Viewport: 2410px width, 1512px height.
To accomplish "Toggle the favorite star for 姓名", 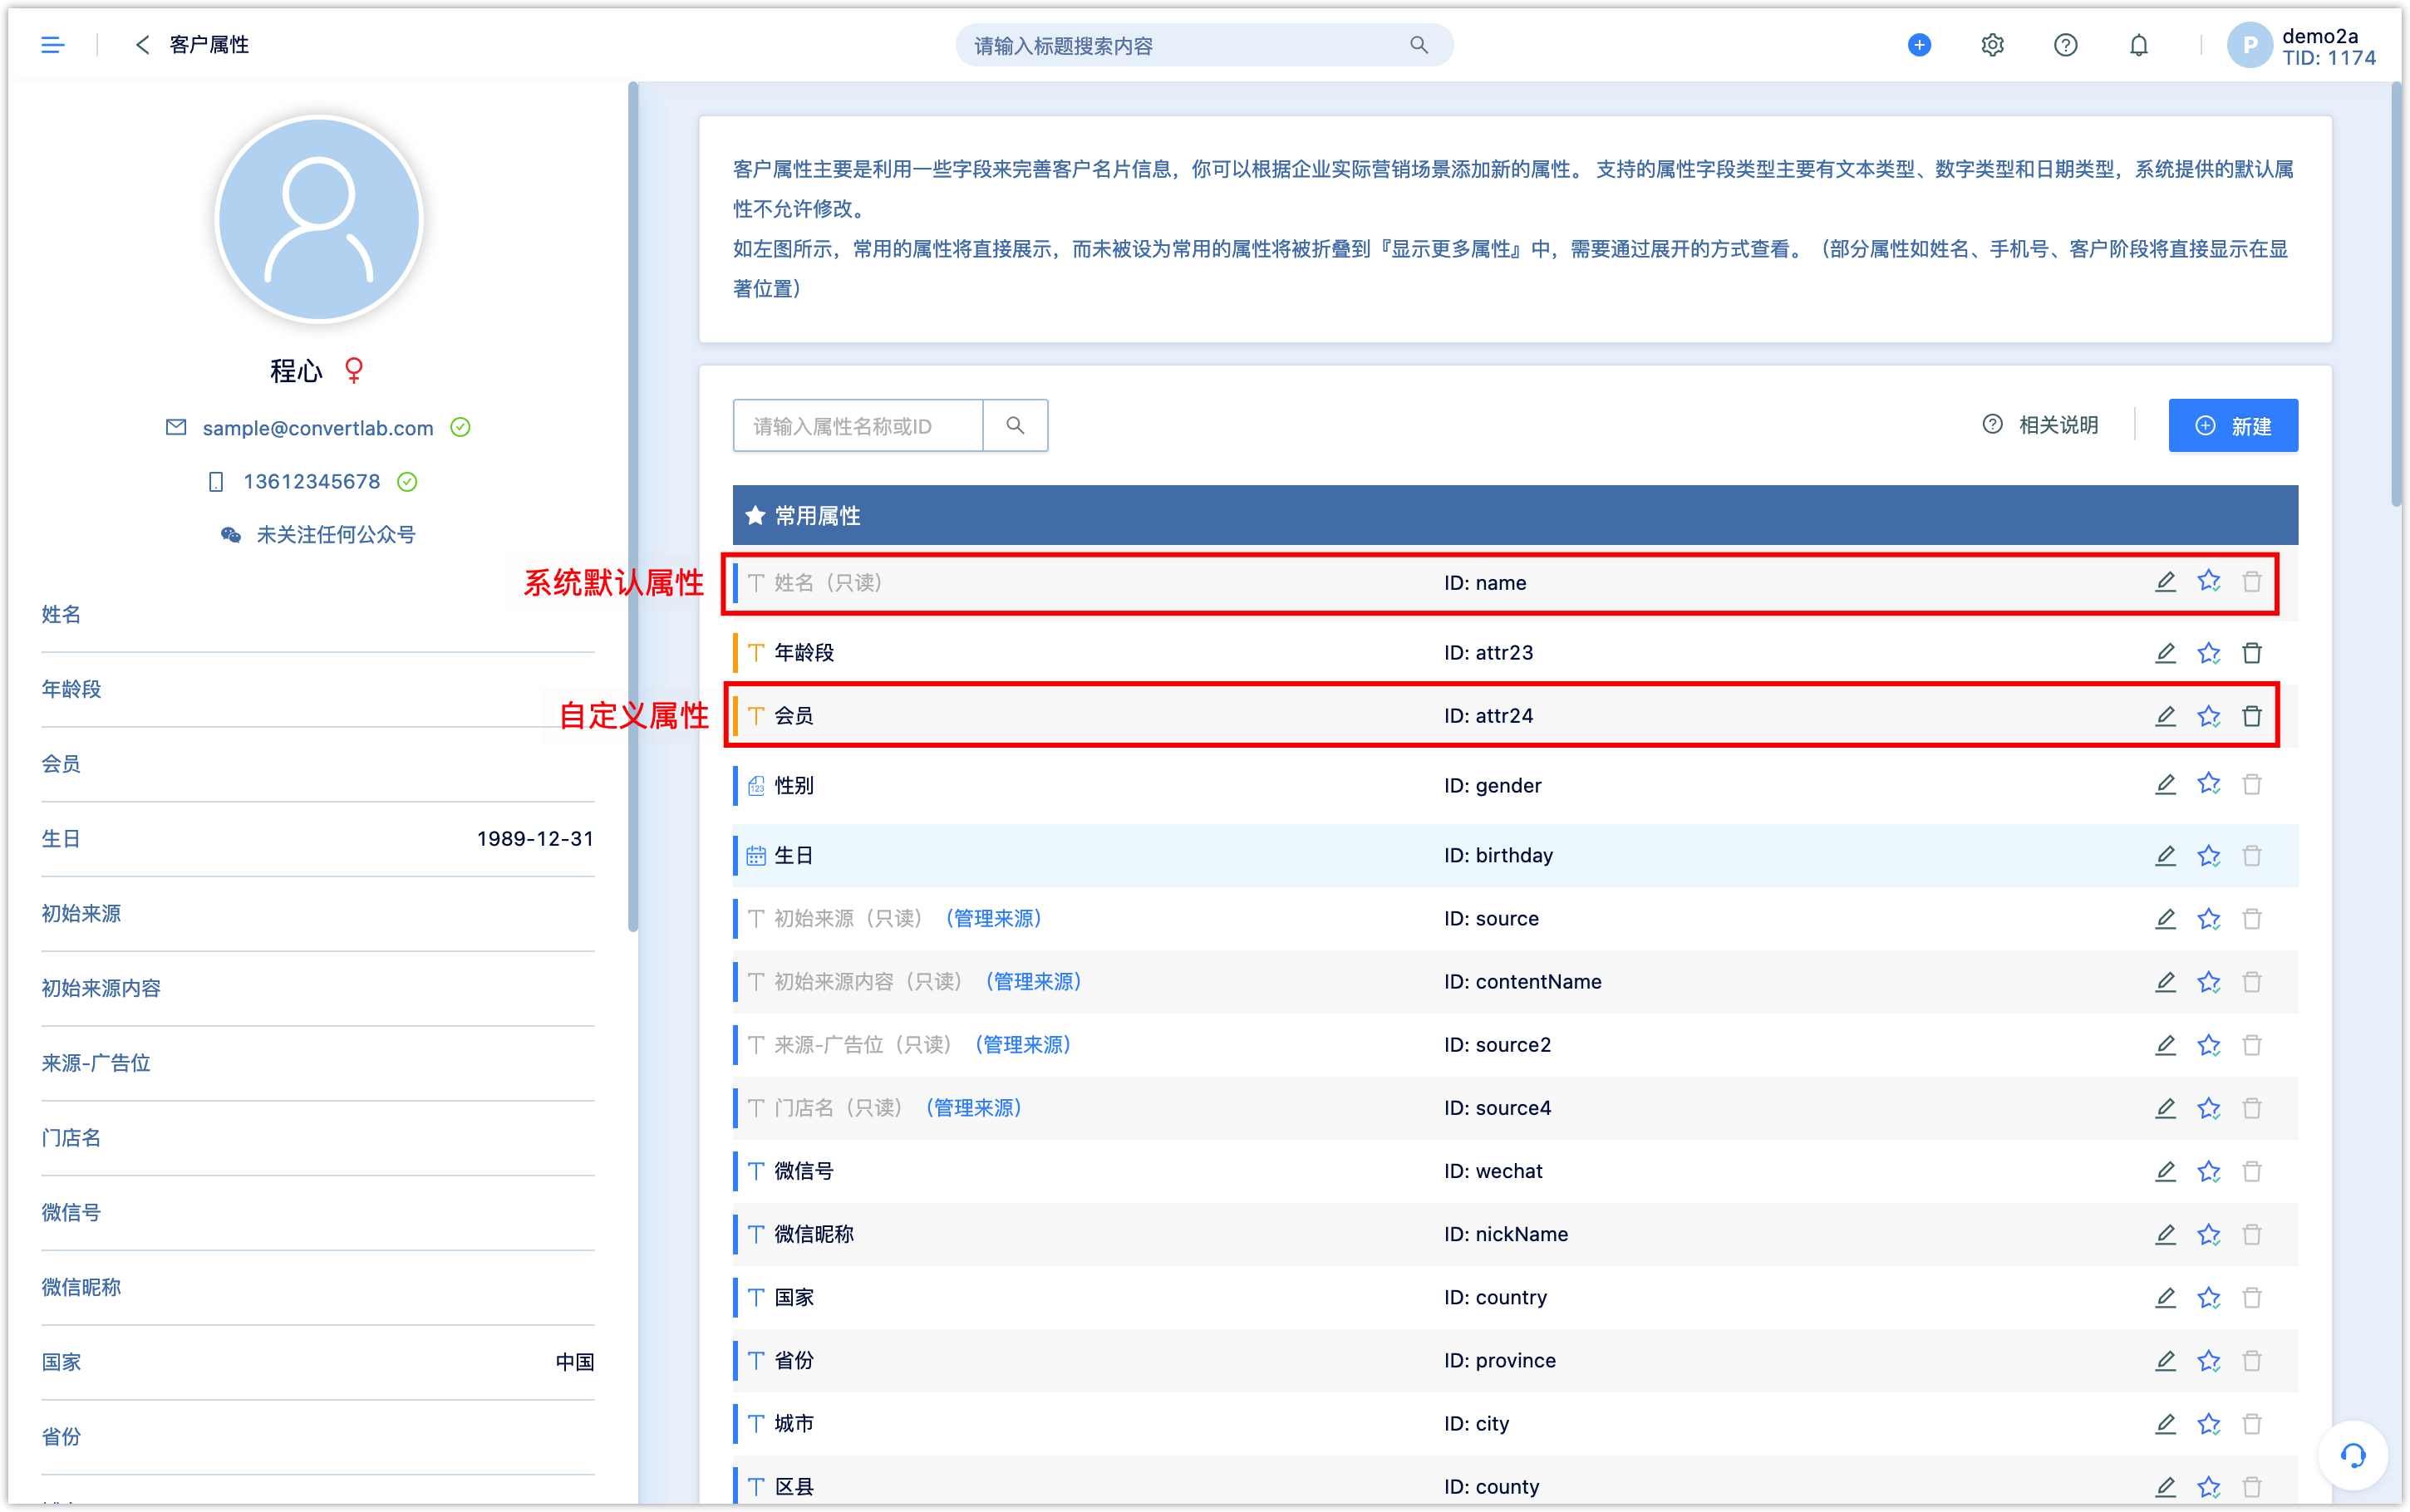I will [x=2208, y=581].
